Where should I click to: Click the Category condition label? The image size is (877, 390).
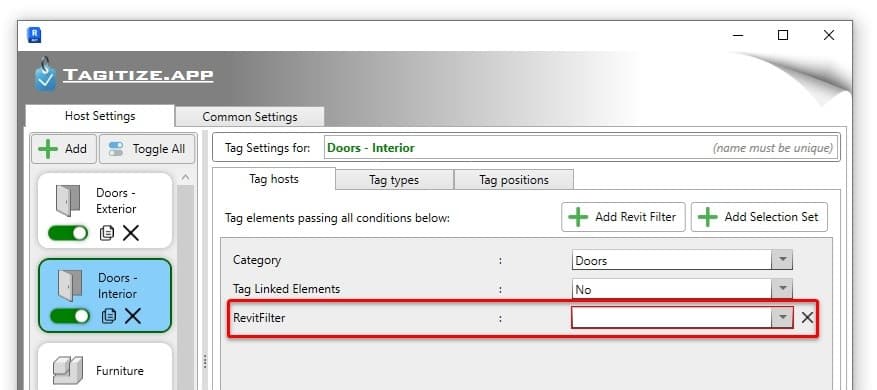pos(257,260)
